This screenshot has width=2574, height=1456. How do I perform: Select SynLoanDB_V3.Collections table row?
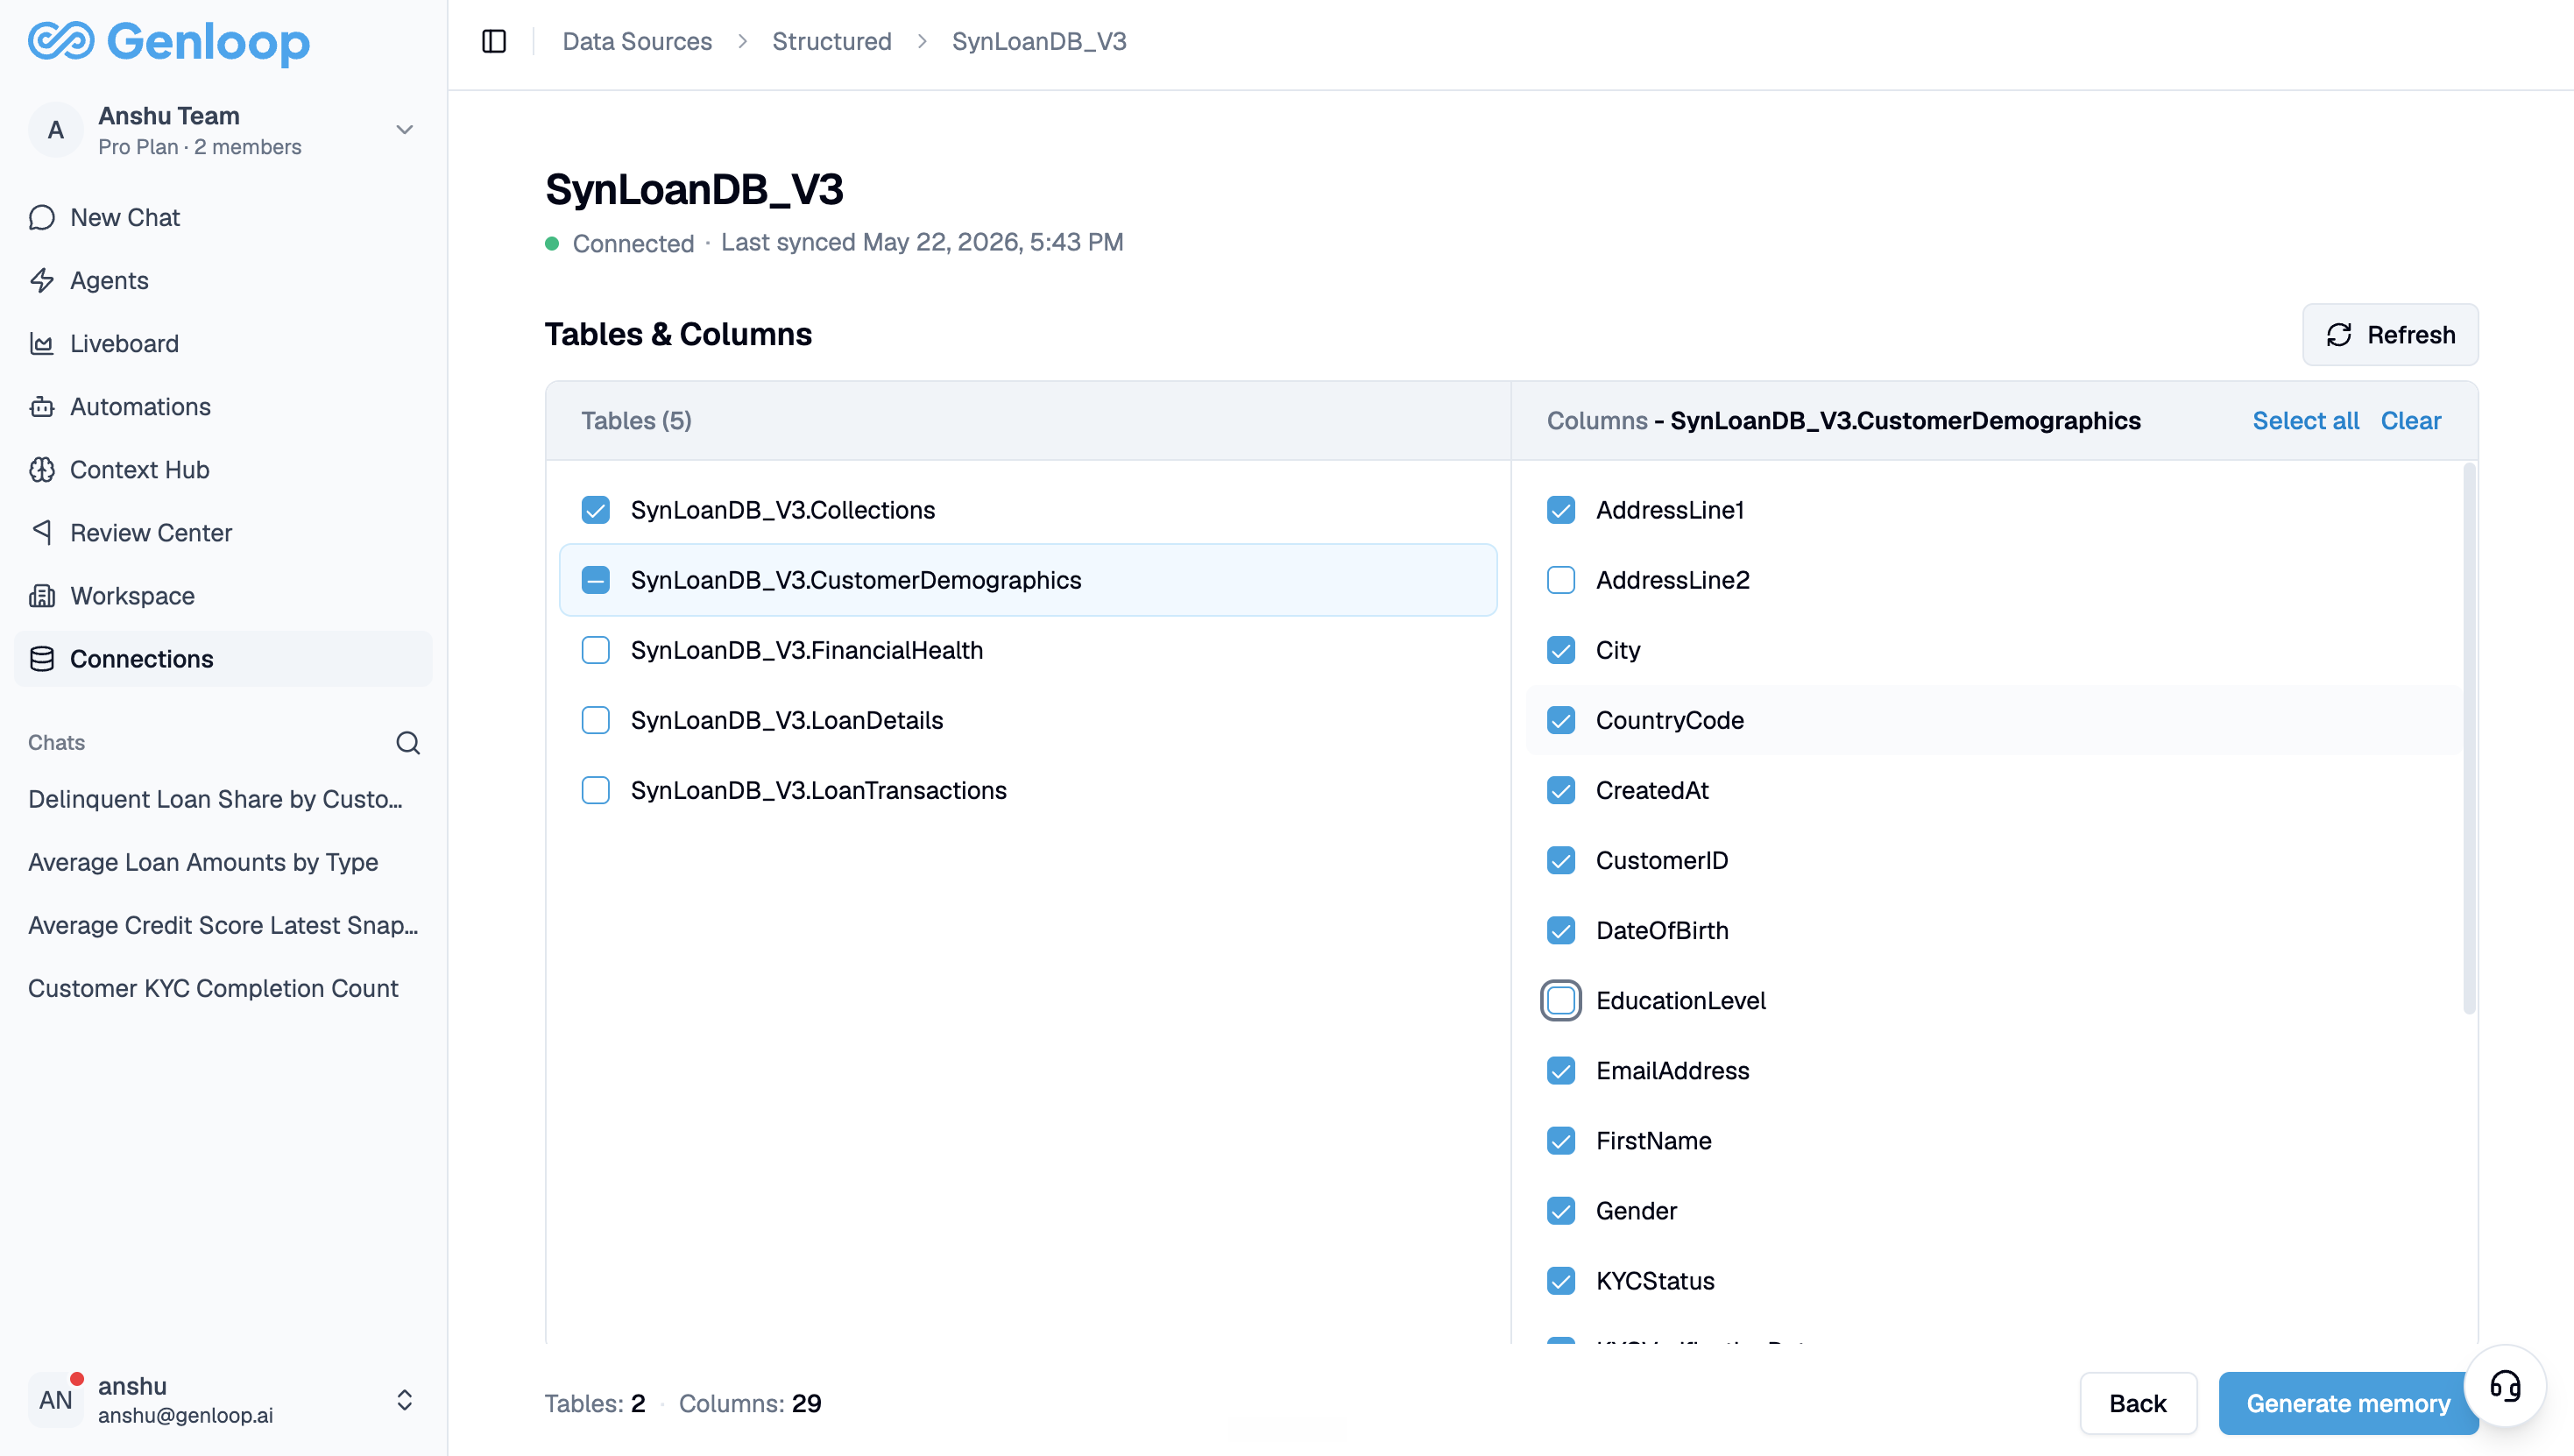(1028, 510)
